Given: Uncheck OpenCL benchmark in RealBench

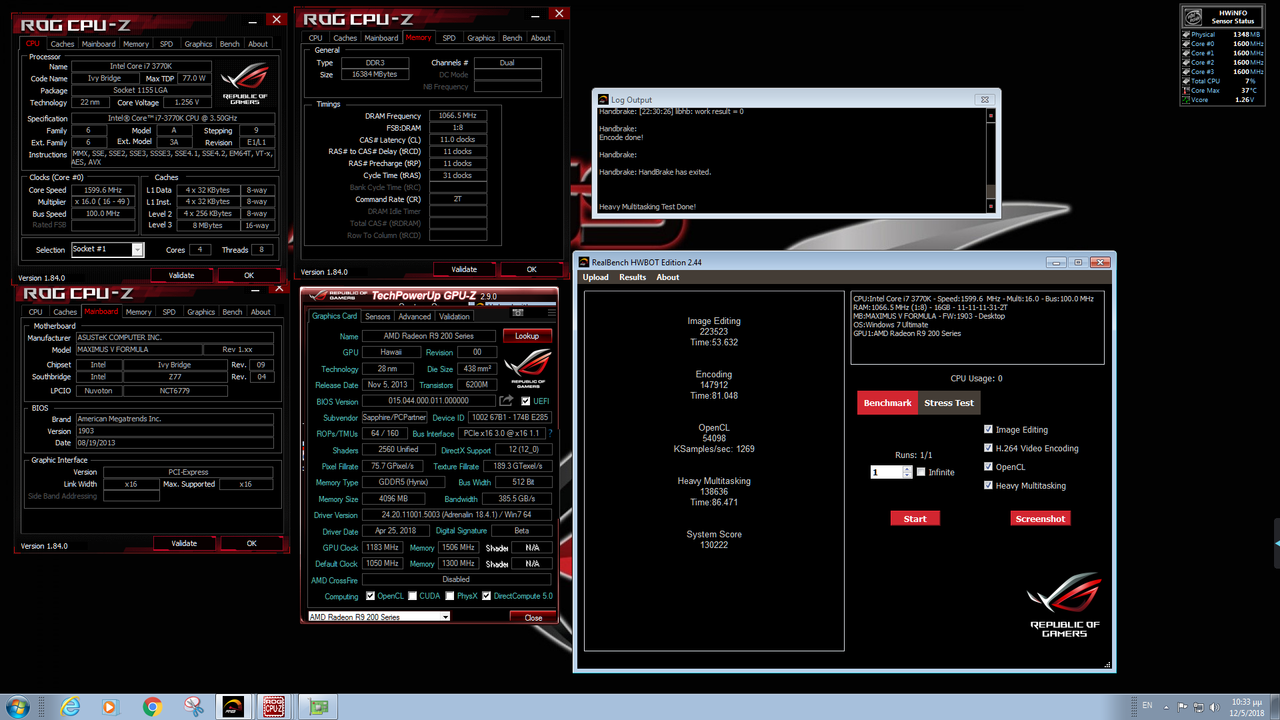Looking at the screenshot, I should 988,466.
